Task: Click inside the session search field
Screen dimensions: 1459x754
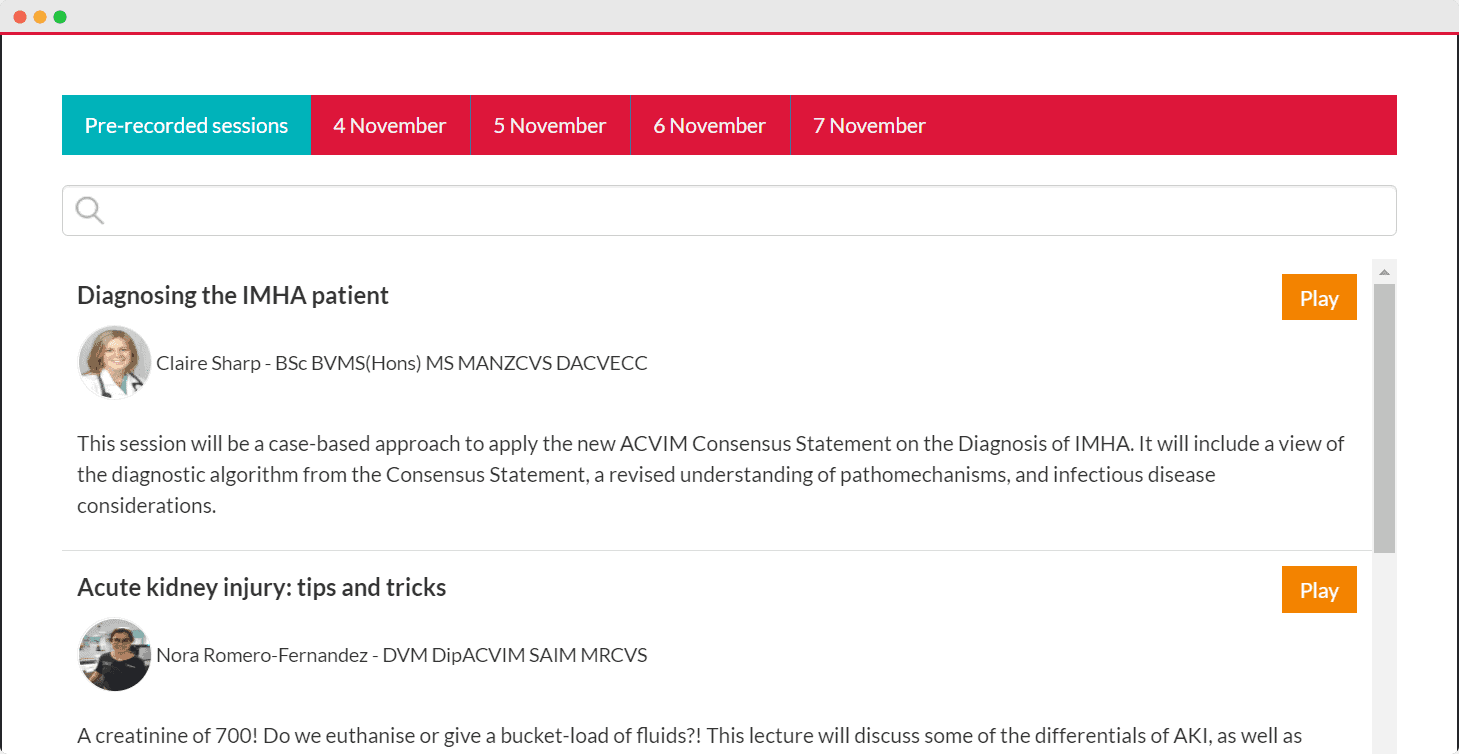Action: click(x=740, y=211)
